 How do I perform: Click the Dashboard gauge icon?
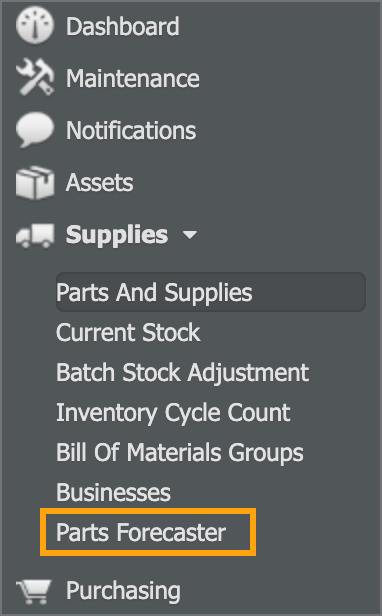point(35,25)
